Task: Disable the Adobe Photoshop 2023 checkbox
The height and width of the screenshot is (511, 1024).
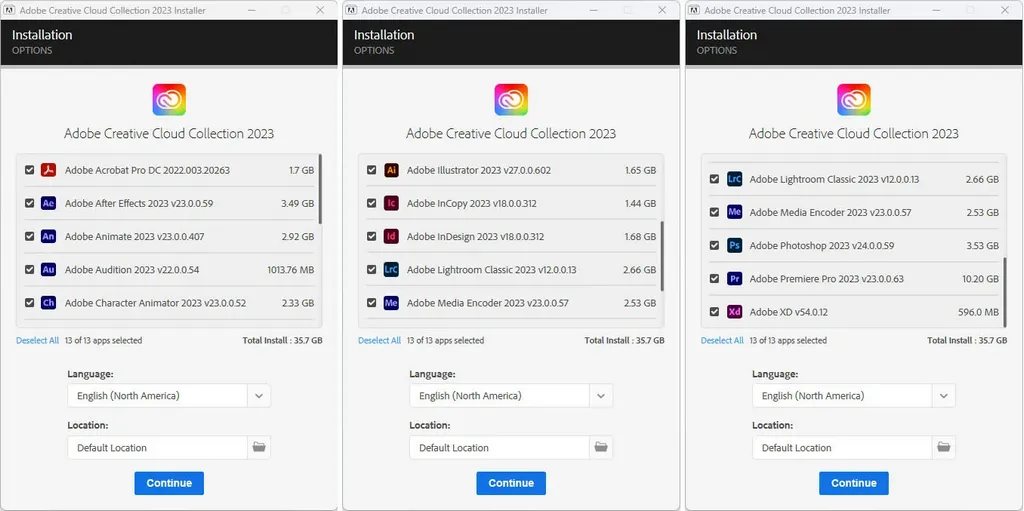Action: click(714, 246)
